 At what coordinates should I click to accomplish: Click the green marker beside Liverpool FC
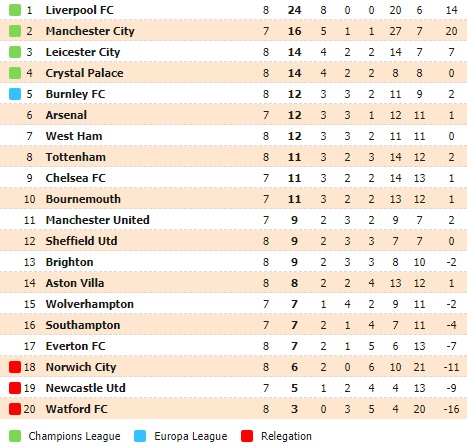[x=15, y=10]
